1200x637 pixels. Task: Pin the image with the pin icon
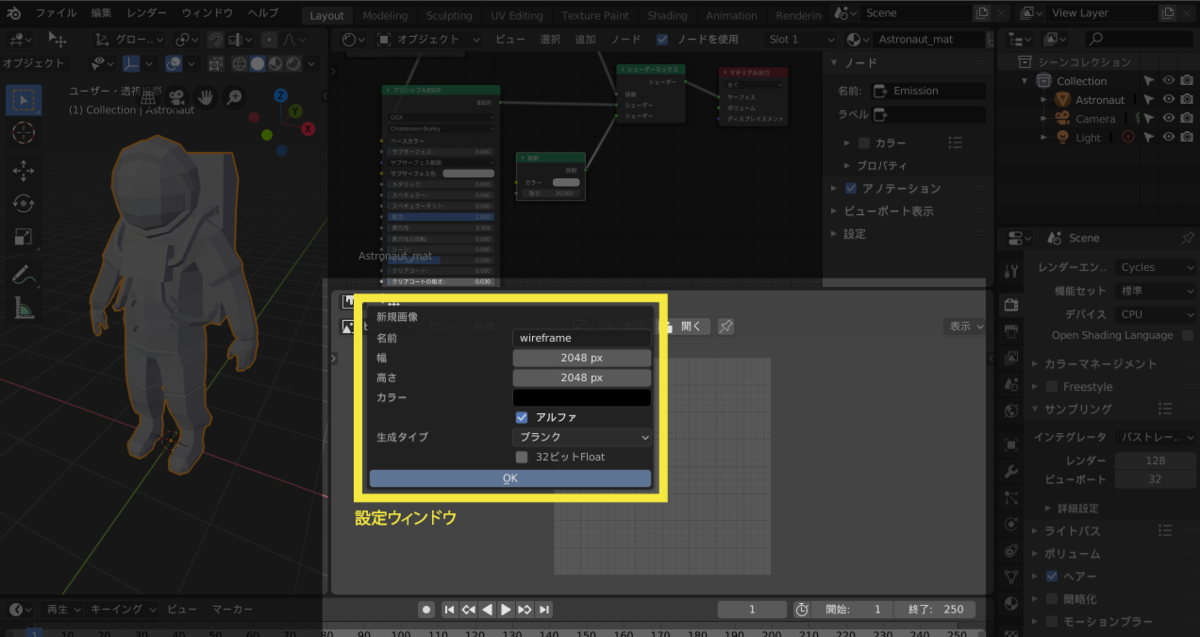pyautogui.click(x=726, y=326)
